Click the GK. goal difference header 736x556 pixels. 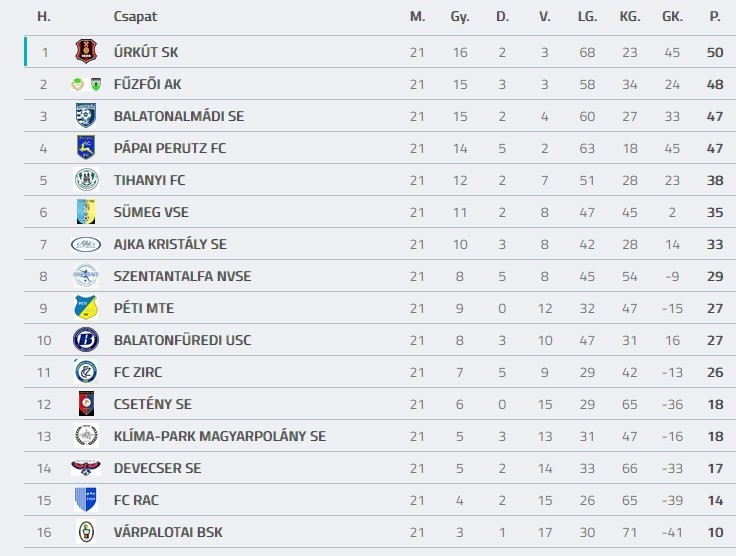pyautogui.click(x=672, y=17)
